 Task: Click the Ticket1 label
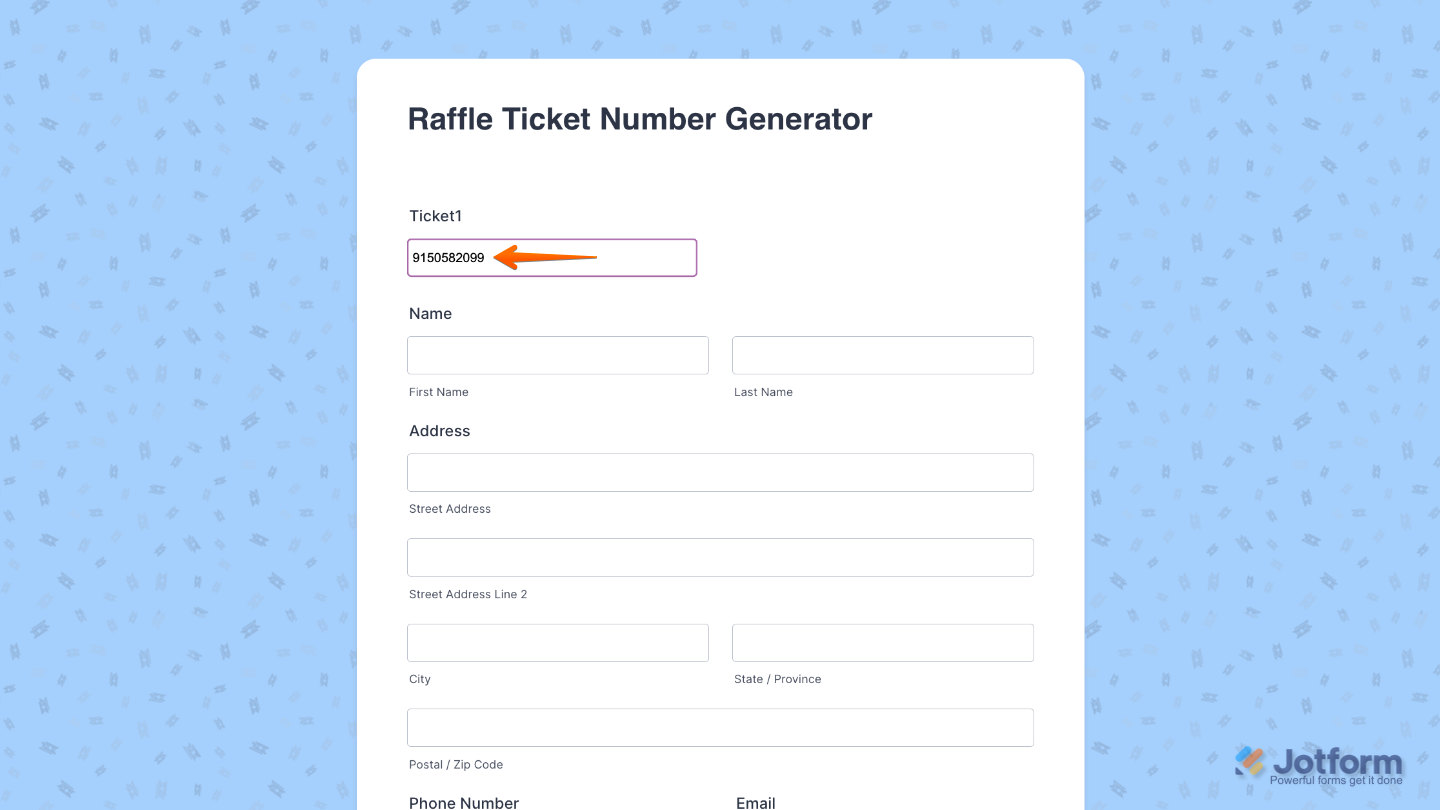[x=435, y=216]
